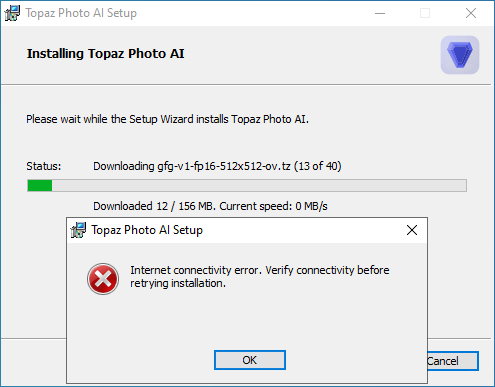Screen dimensions: 495x387
Task: Click the Status: label
Action: [x=44, y=166]
